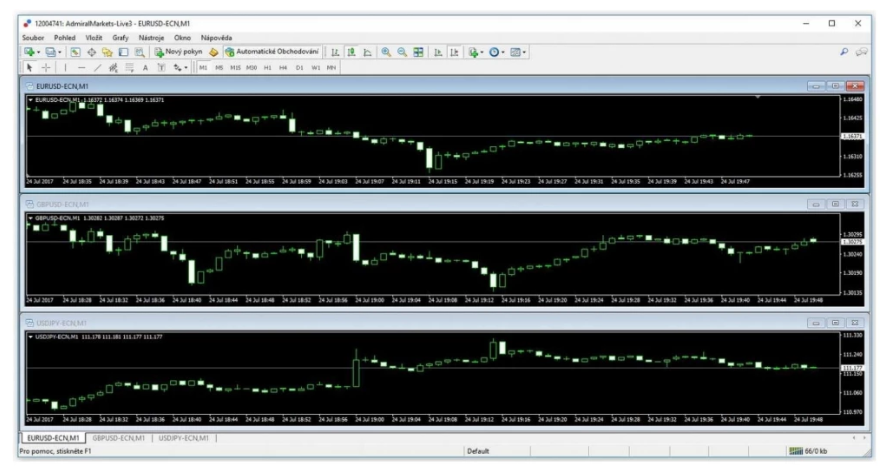888x475 pixels.
Task: Open the Vložit menu
Action: [x=94, y=37]
